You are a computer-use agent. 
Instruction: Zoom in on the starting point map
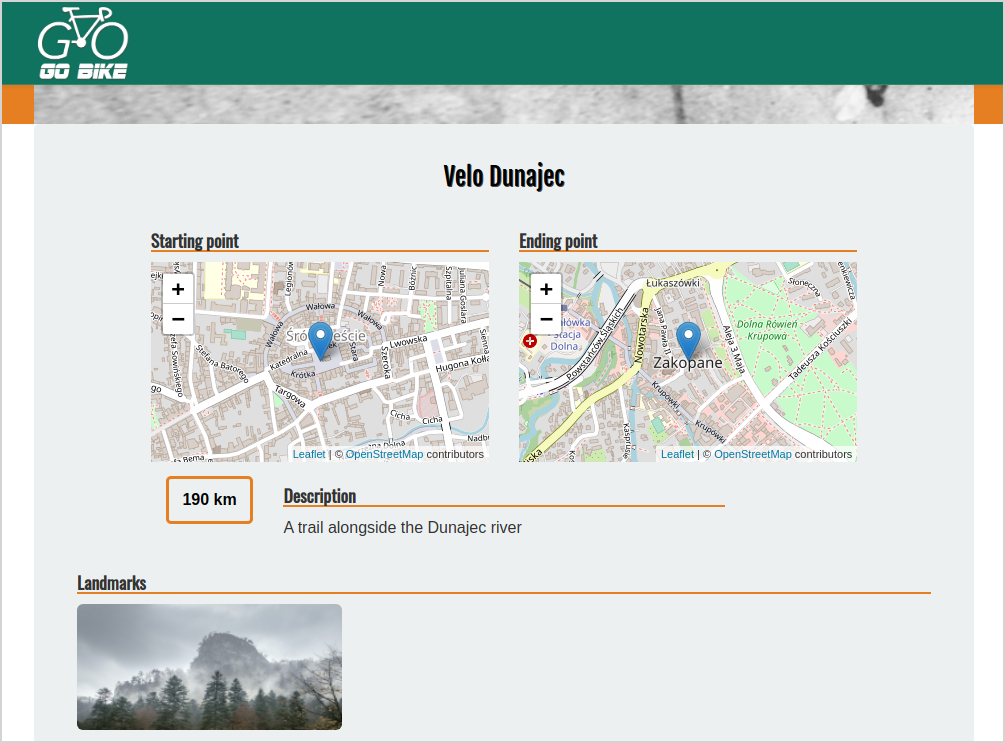click(x=178, y=289)
